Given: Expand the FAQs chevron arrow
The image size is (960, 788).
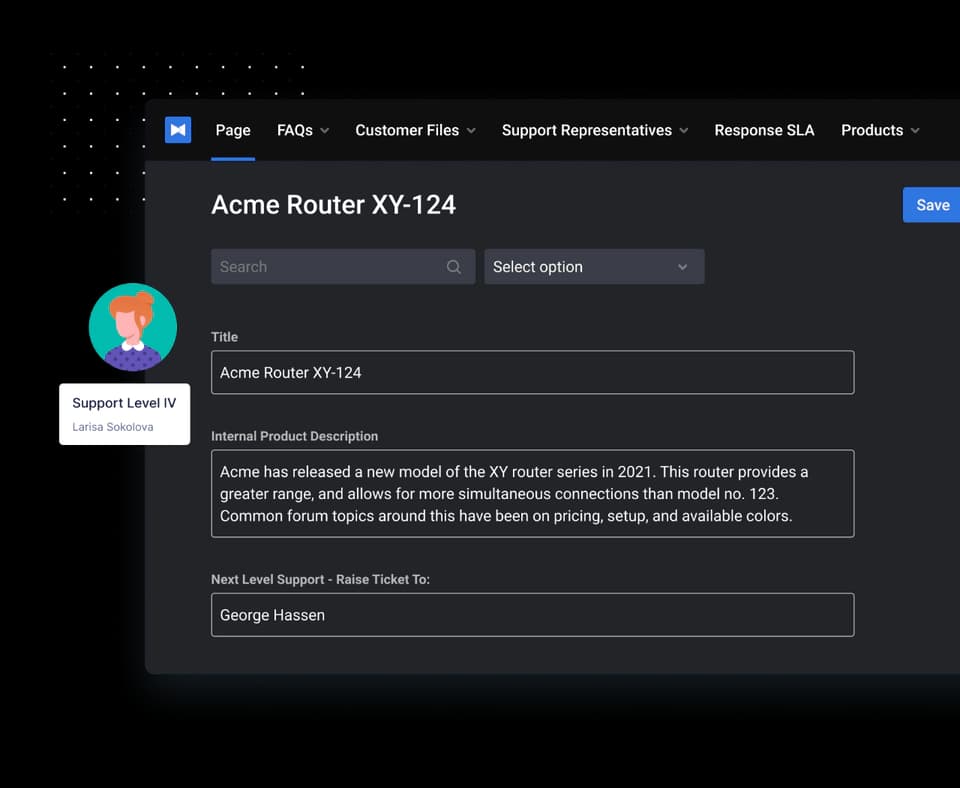Looking at the screenshot, I should click(325, 131).
